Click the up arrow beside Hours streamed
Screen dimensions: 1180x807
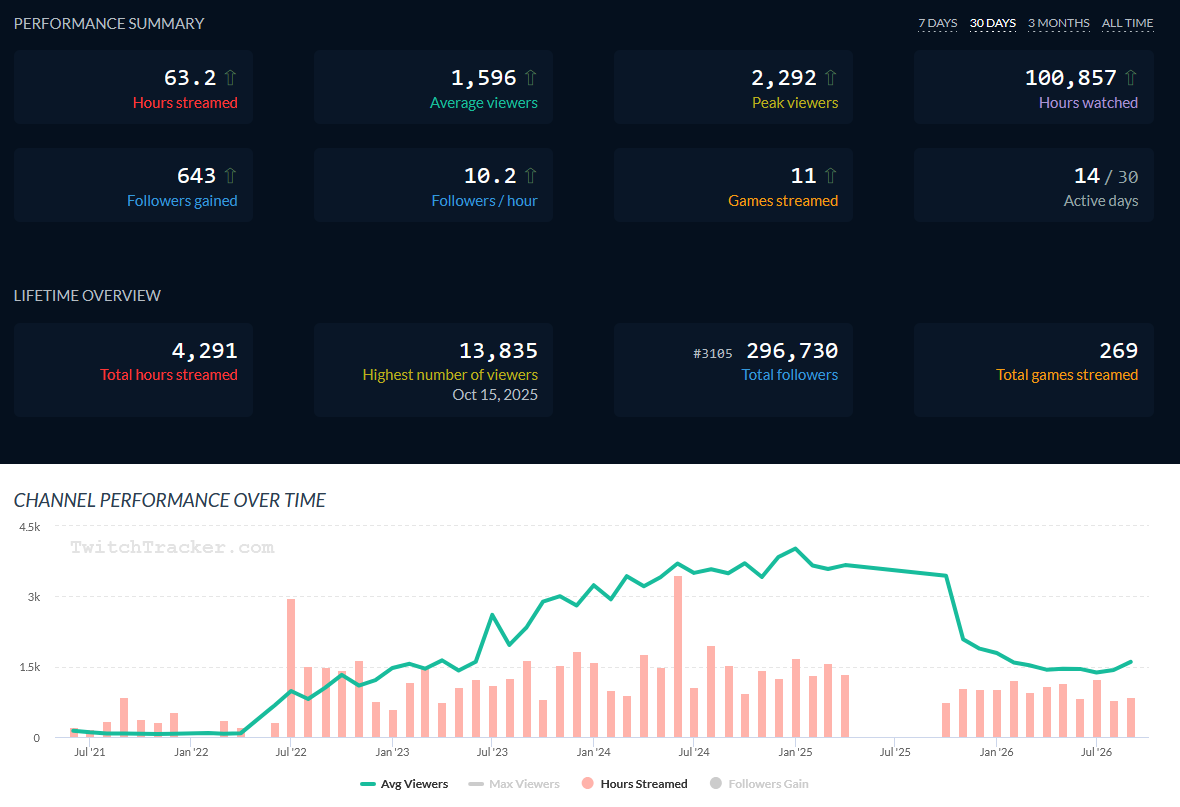click(x=230, y=78)
